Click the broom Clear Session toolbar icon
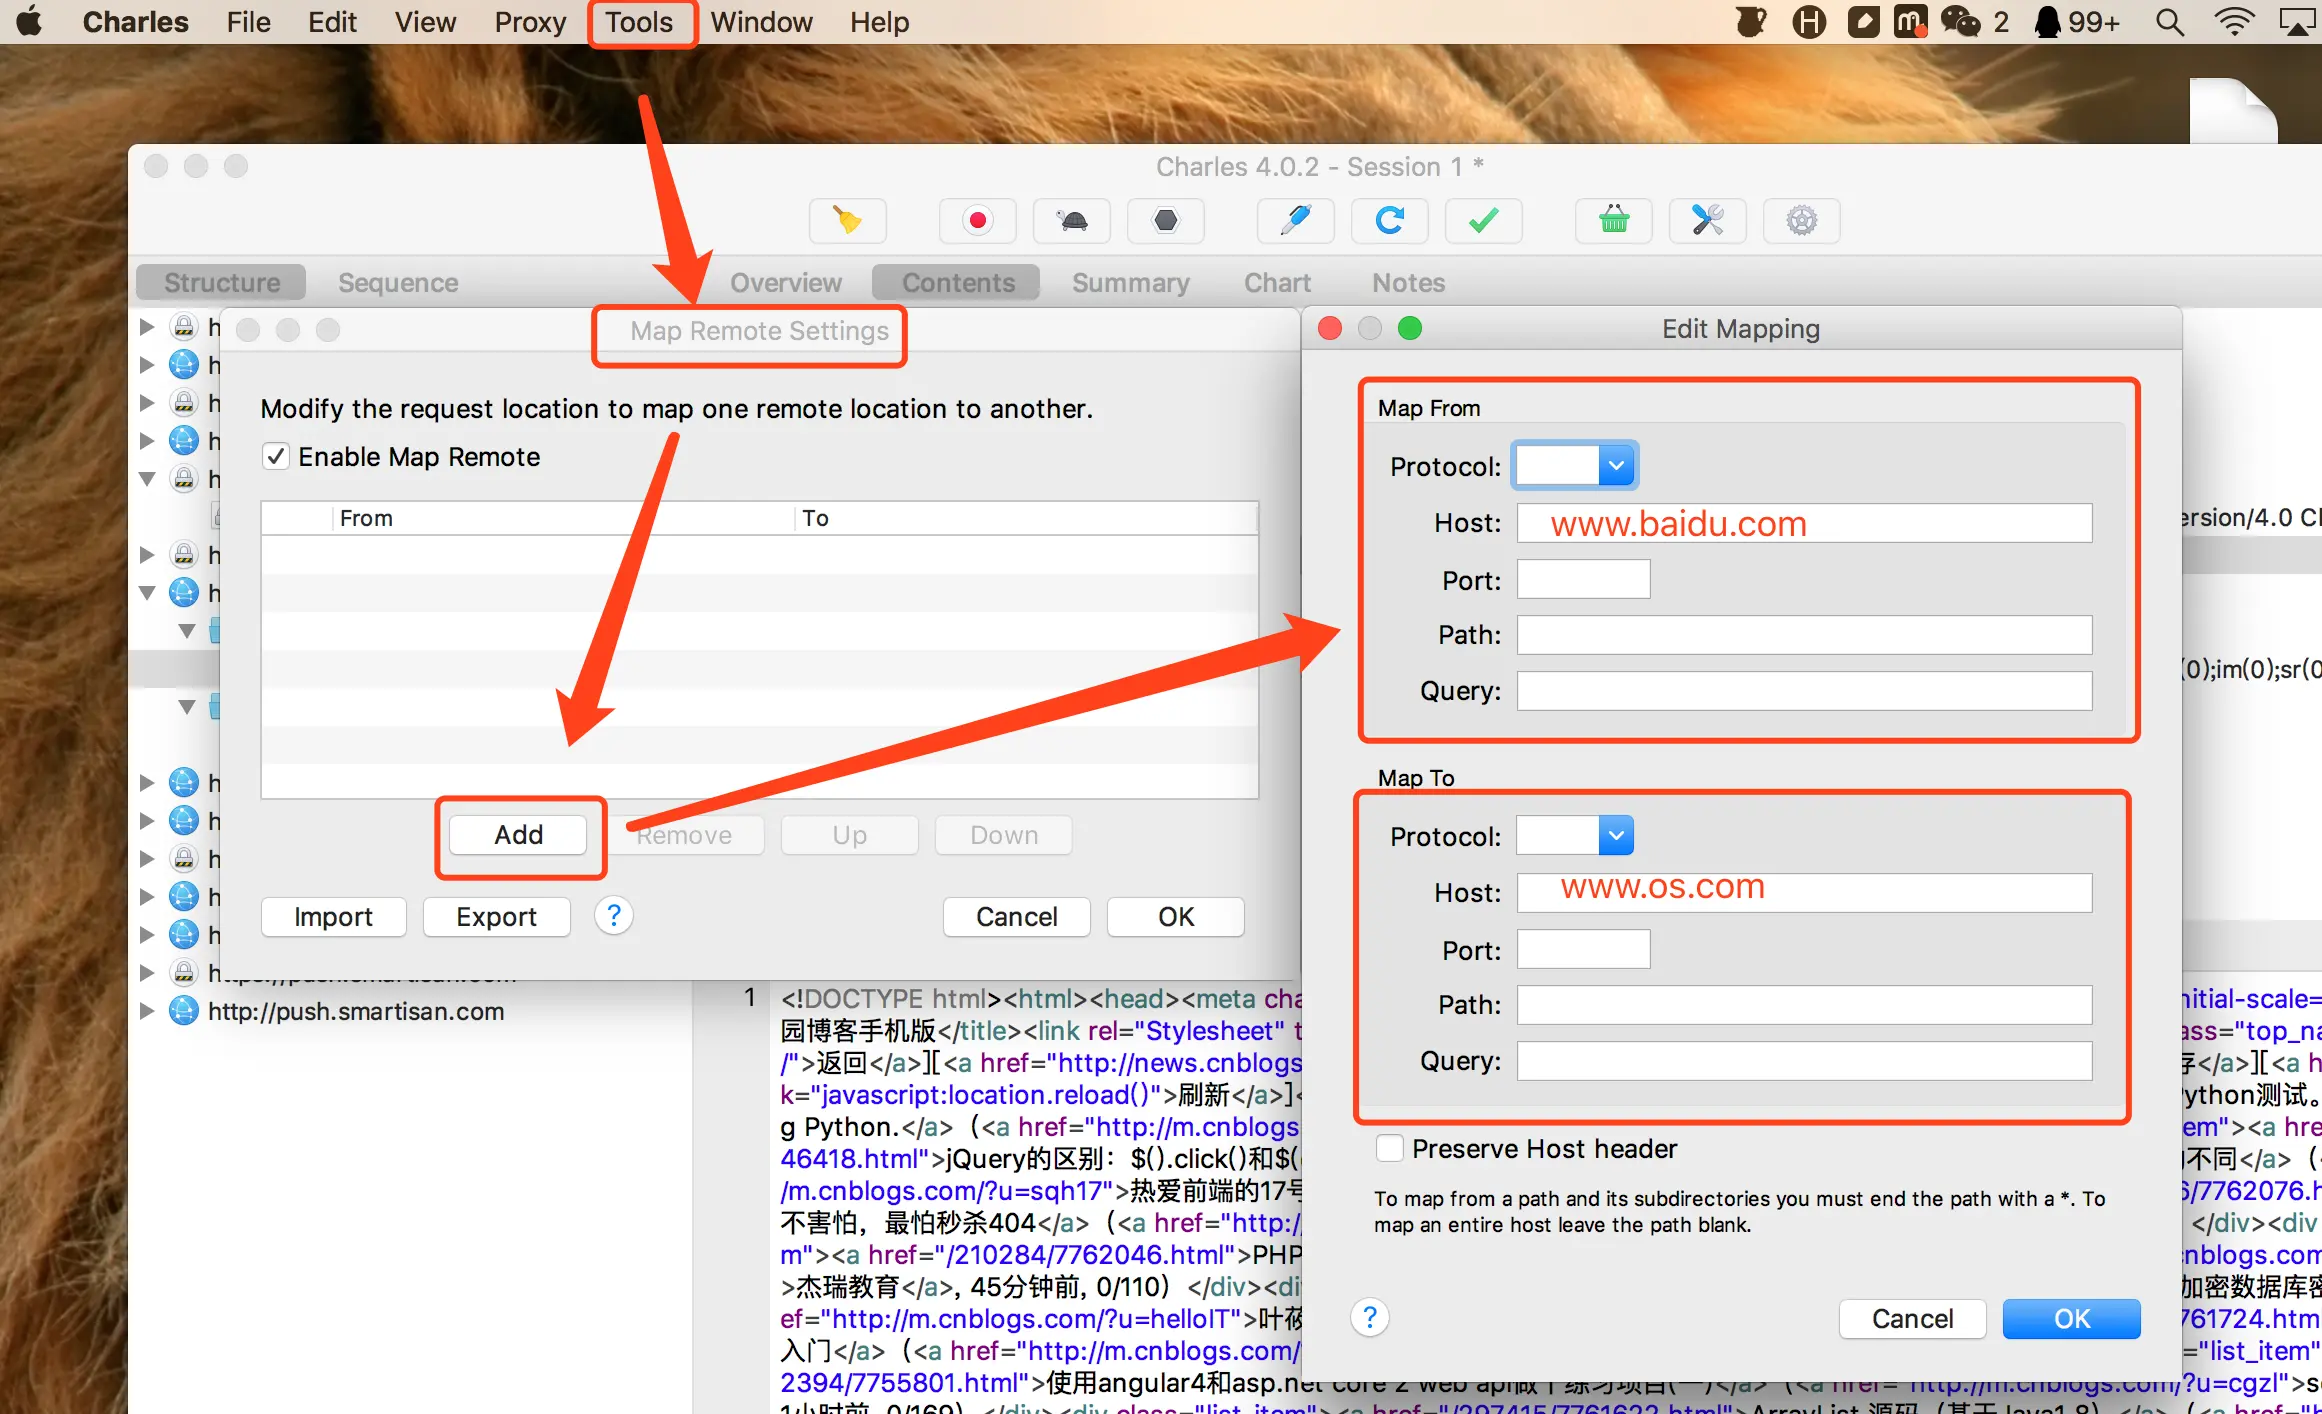Screen dimensions: 2322x1414 point(847,221)
